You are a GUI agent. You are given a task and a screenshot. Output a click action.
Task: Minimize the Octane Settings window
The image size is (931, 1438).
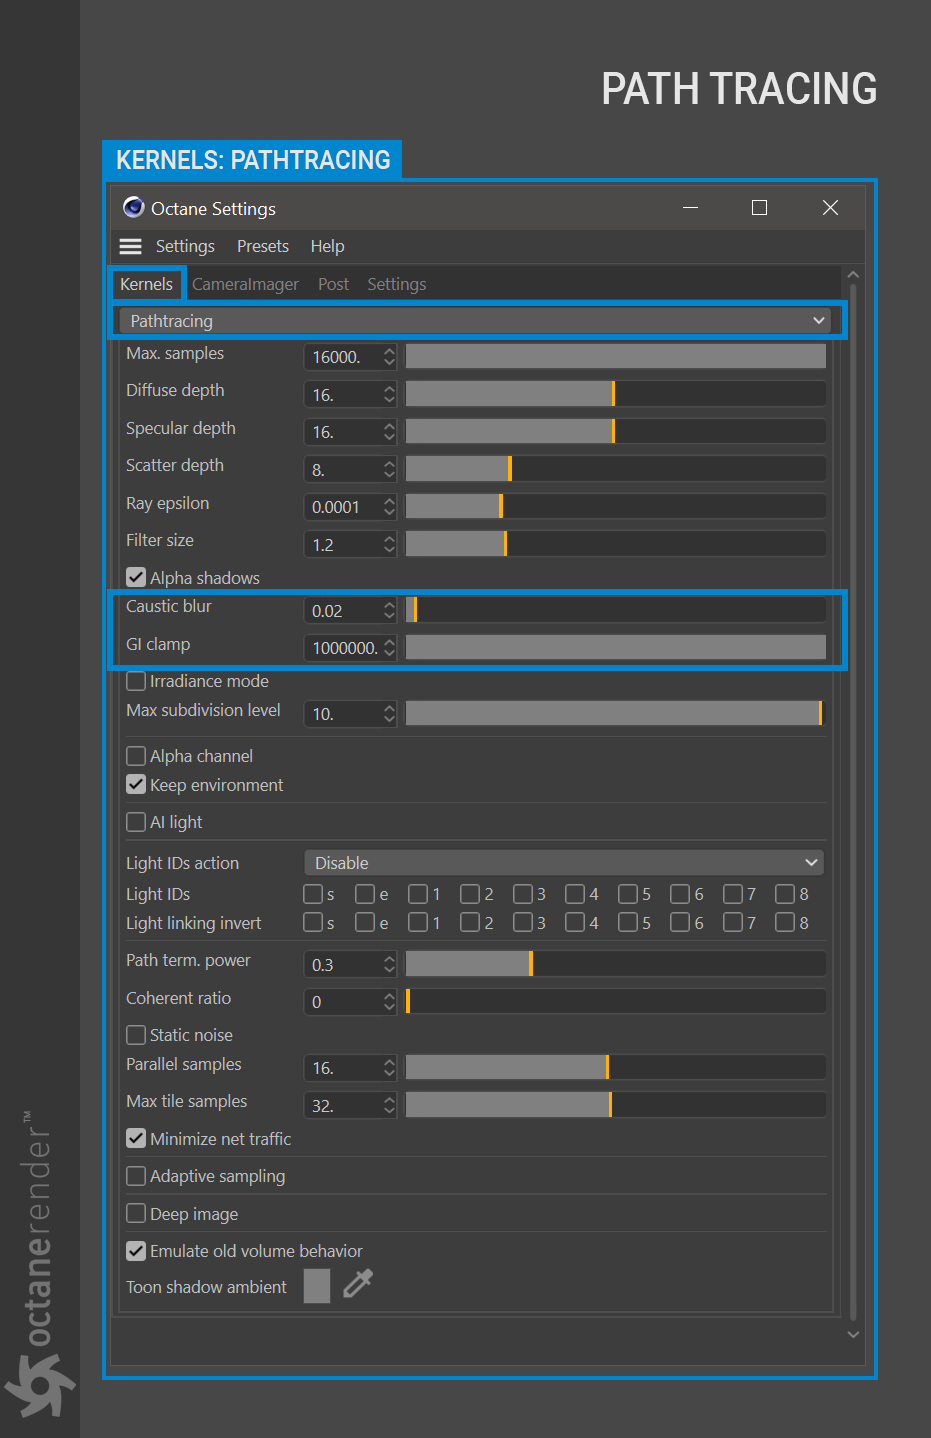point(690,207)
